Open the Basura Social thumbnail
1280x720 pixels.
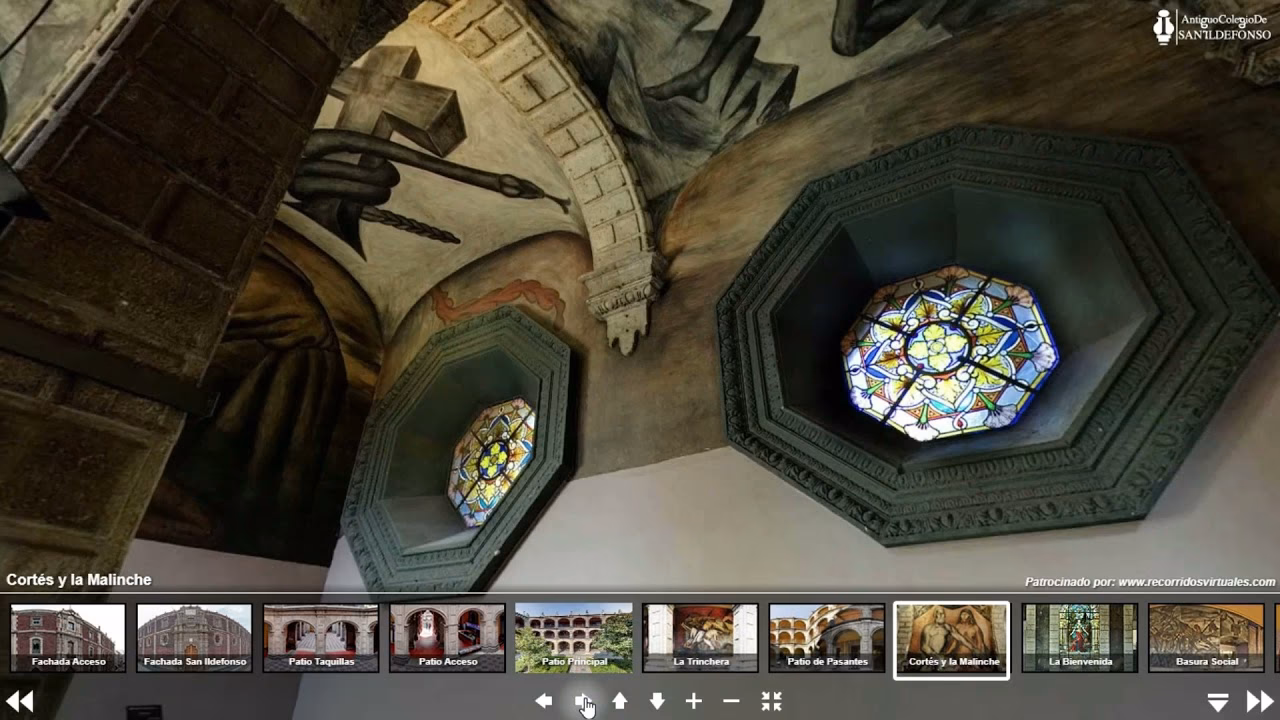(1206, 638)
